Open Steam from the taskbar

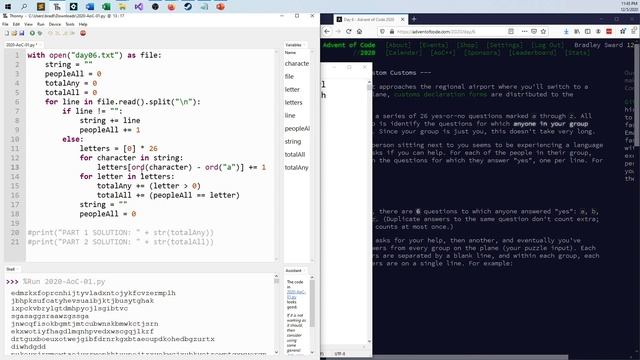point(188,7)
